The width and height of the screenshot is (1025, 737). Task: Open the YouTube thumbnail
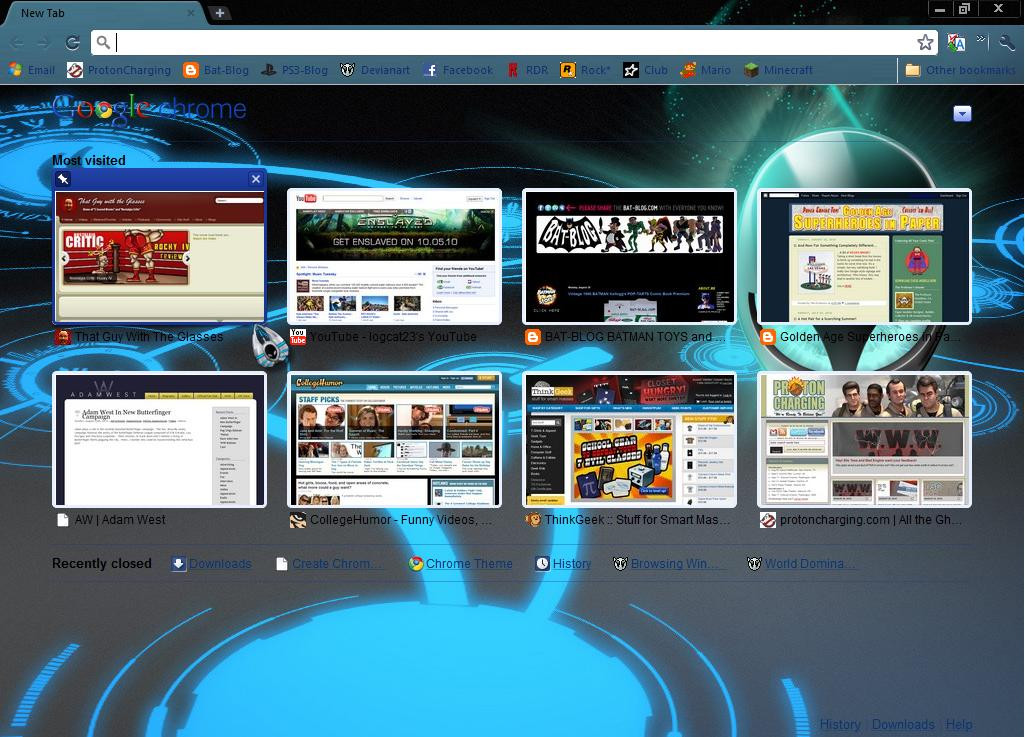394,256
